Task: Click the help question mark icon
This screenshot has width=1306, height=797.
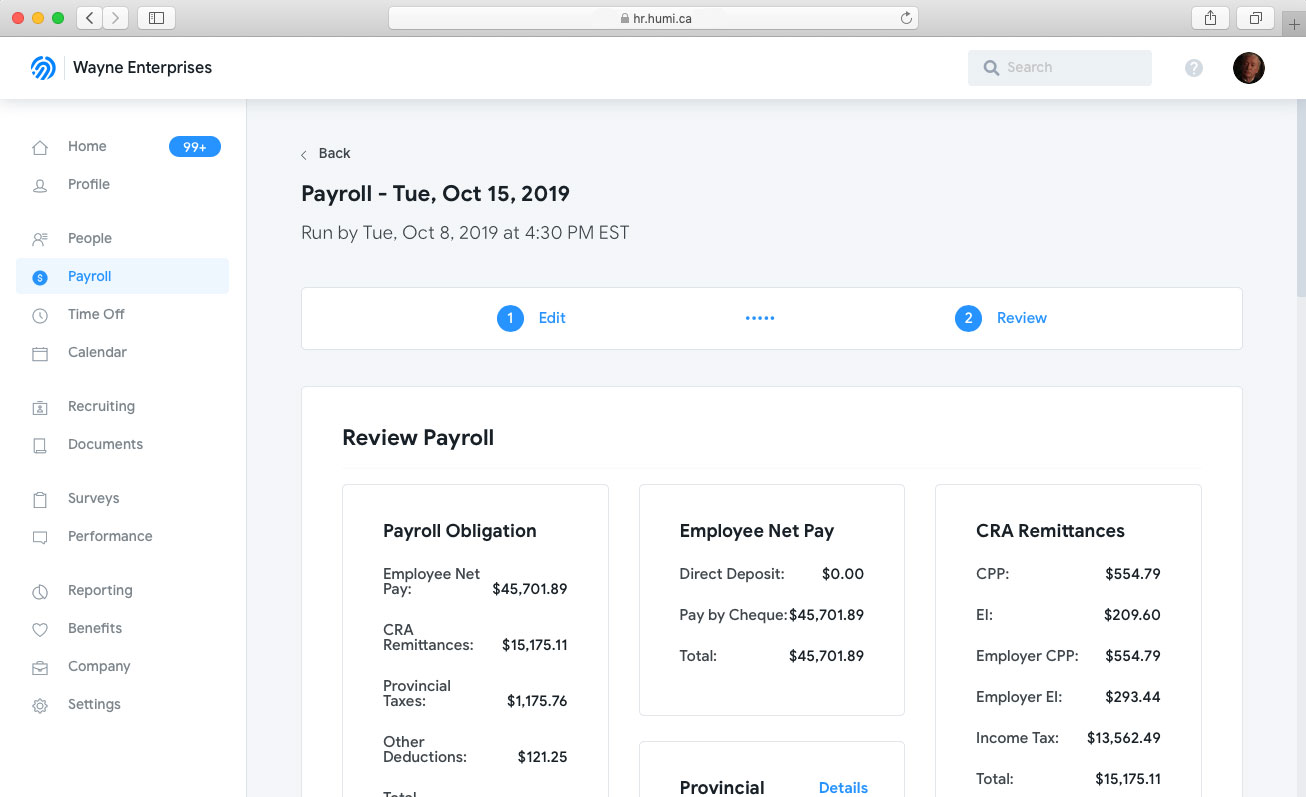Action: coord(1193,67)
